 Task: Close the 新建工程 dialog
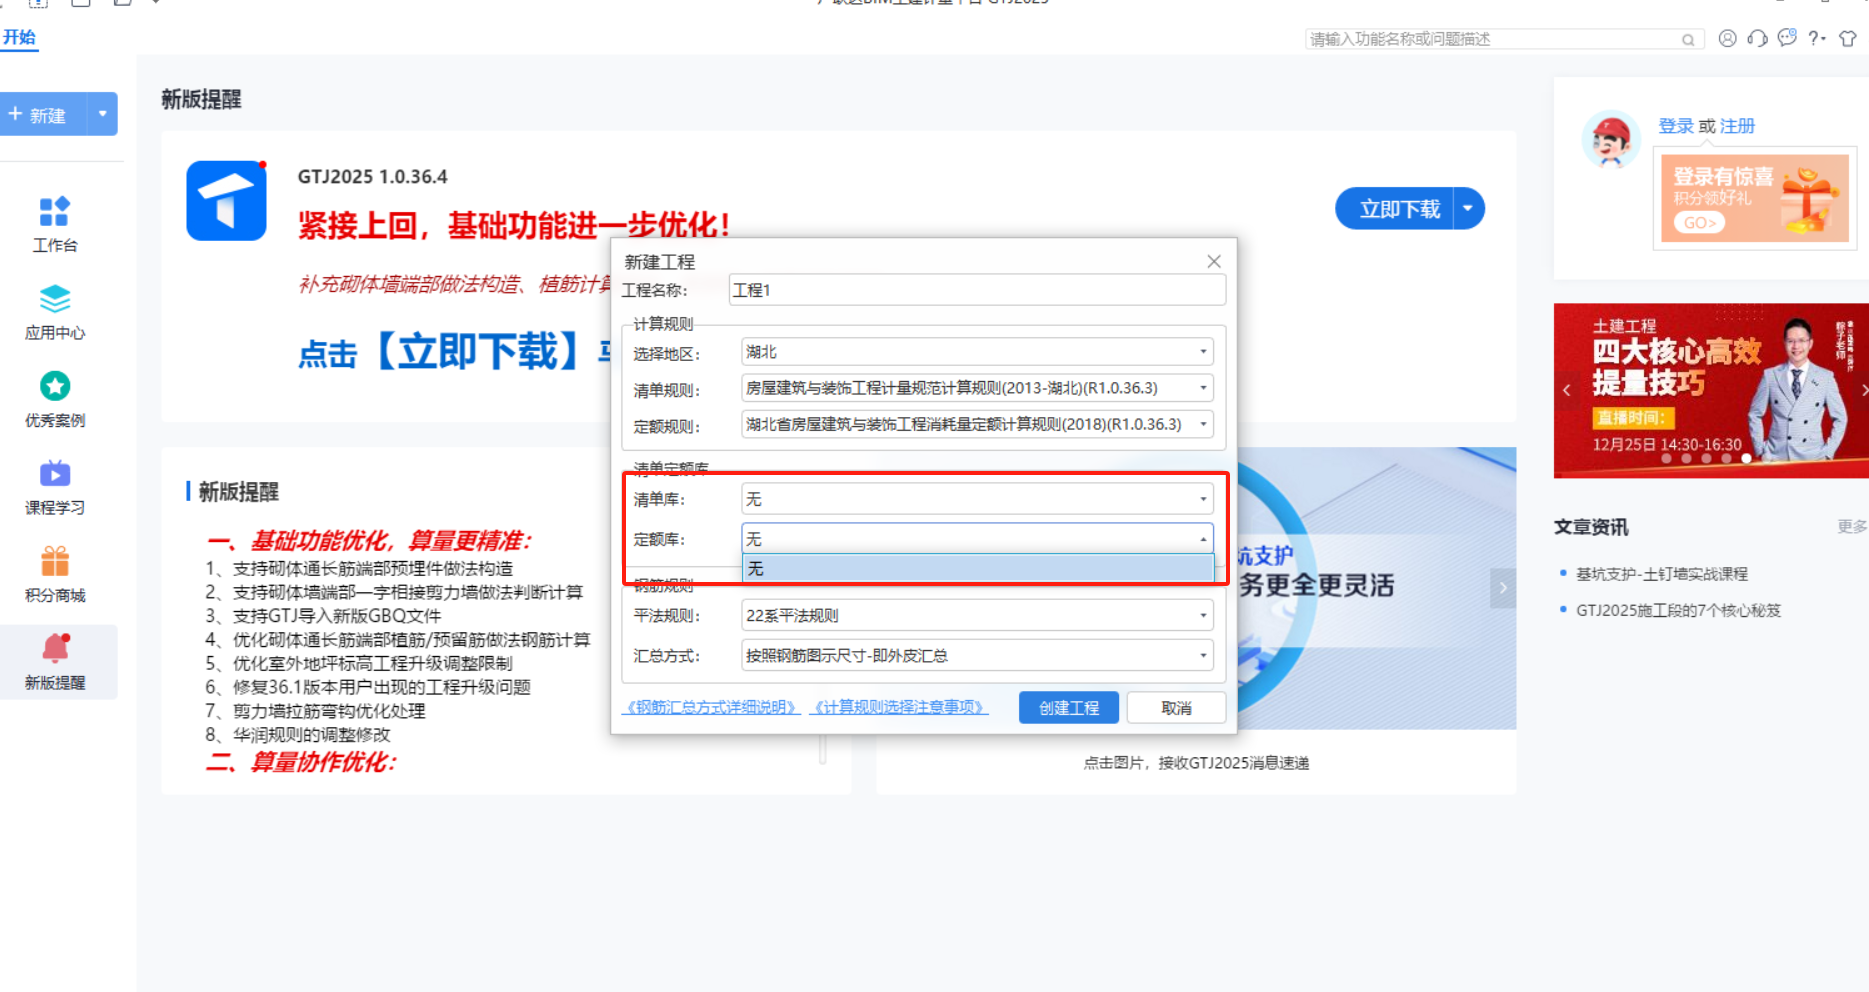1214,261
